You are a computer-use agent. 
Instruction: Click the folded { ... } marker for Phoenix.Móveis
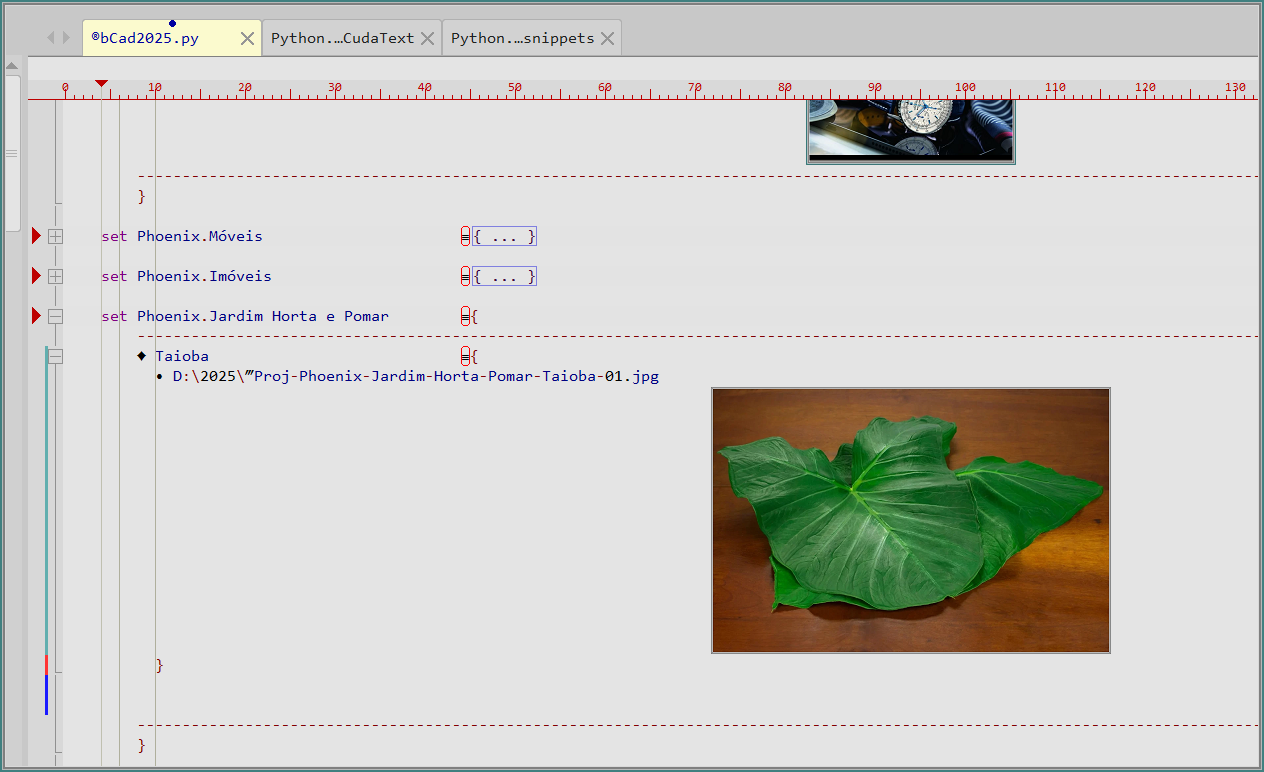pos(504,236)
